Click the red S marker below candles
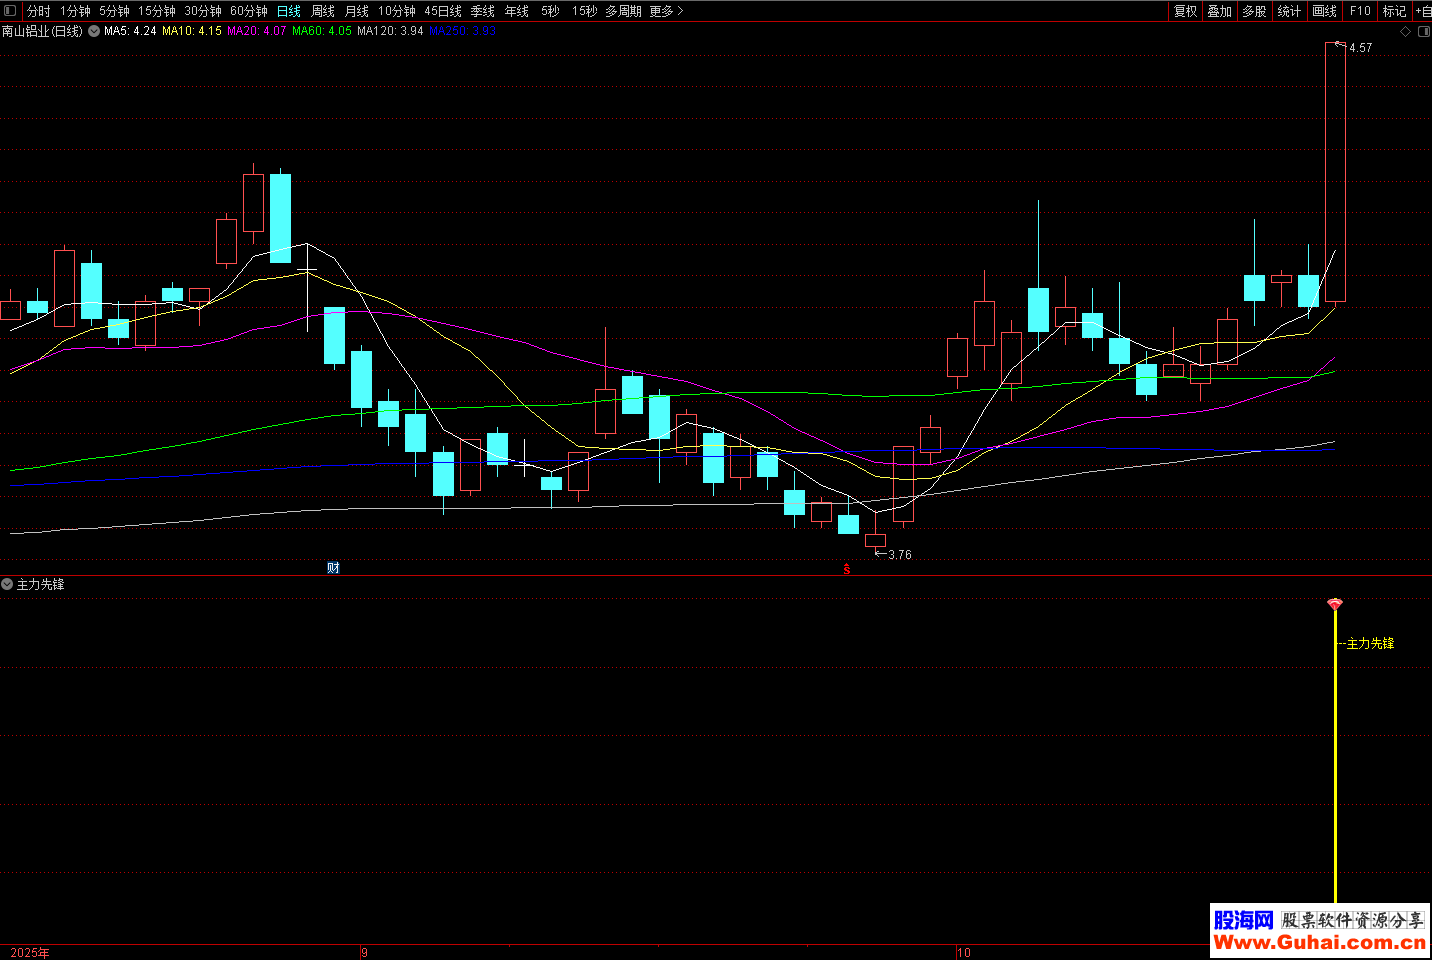This screenshot has height=960, width=1432. coord(847,569)
